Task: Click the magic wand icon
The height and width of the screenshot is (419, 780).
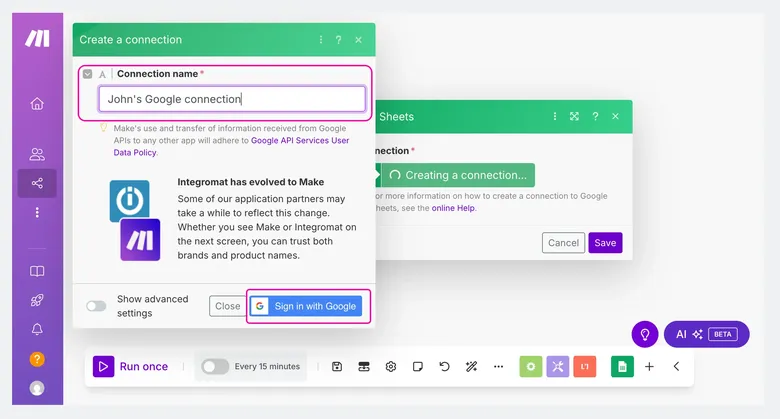Action: [471, 367]
